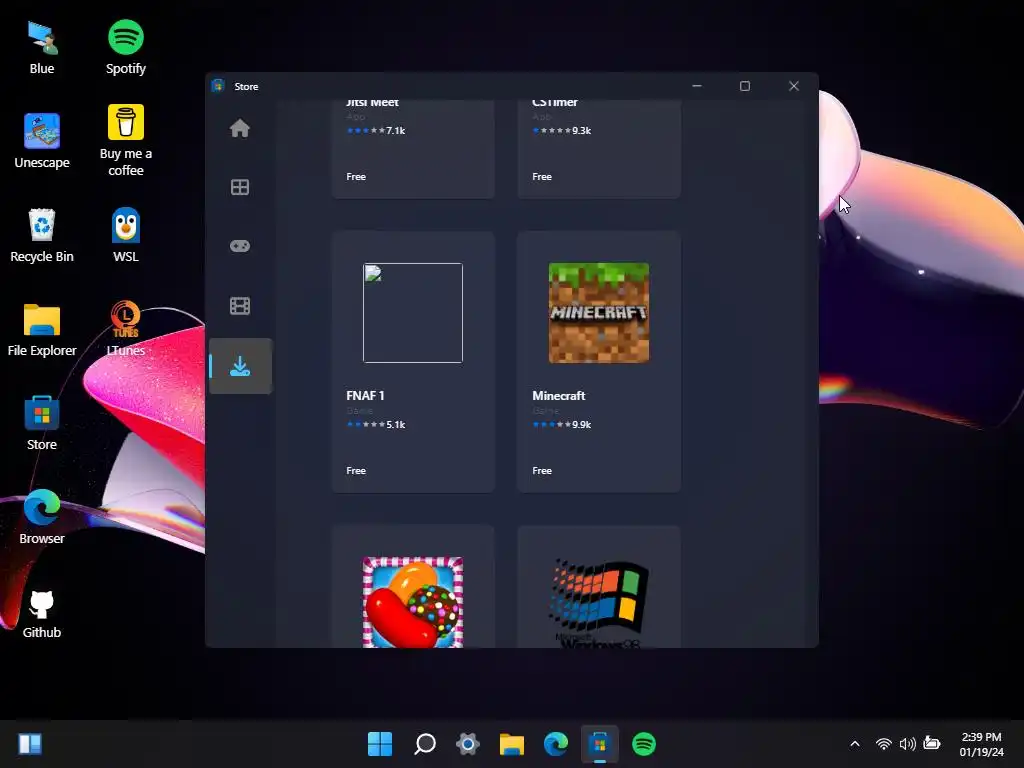Open the LTunes desktop icon
Viewport: 1024px width, 768px height.
125,330
